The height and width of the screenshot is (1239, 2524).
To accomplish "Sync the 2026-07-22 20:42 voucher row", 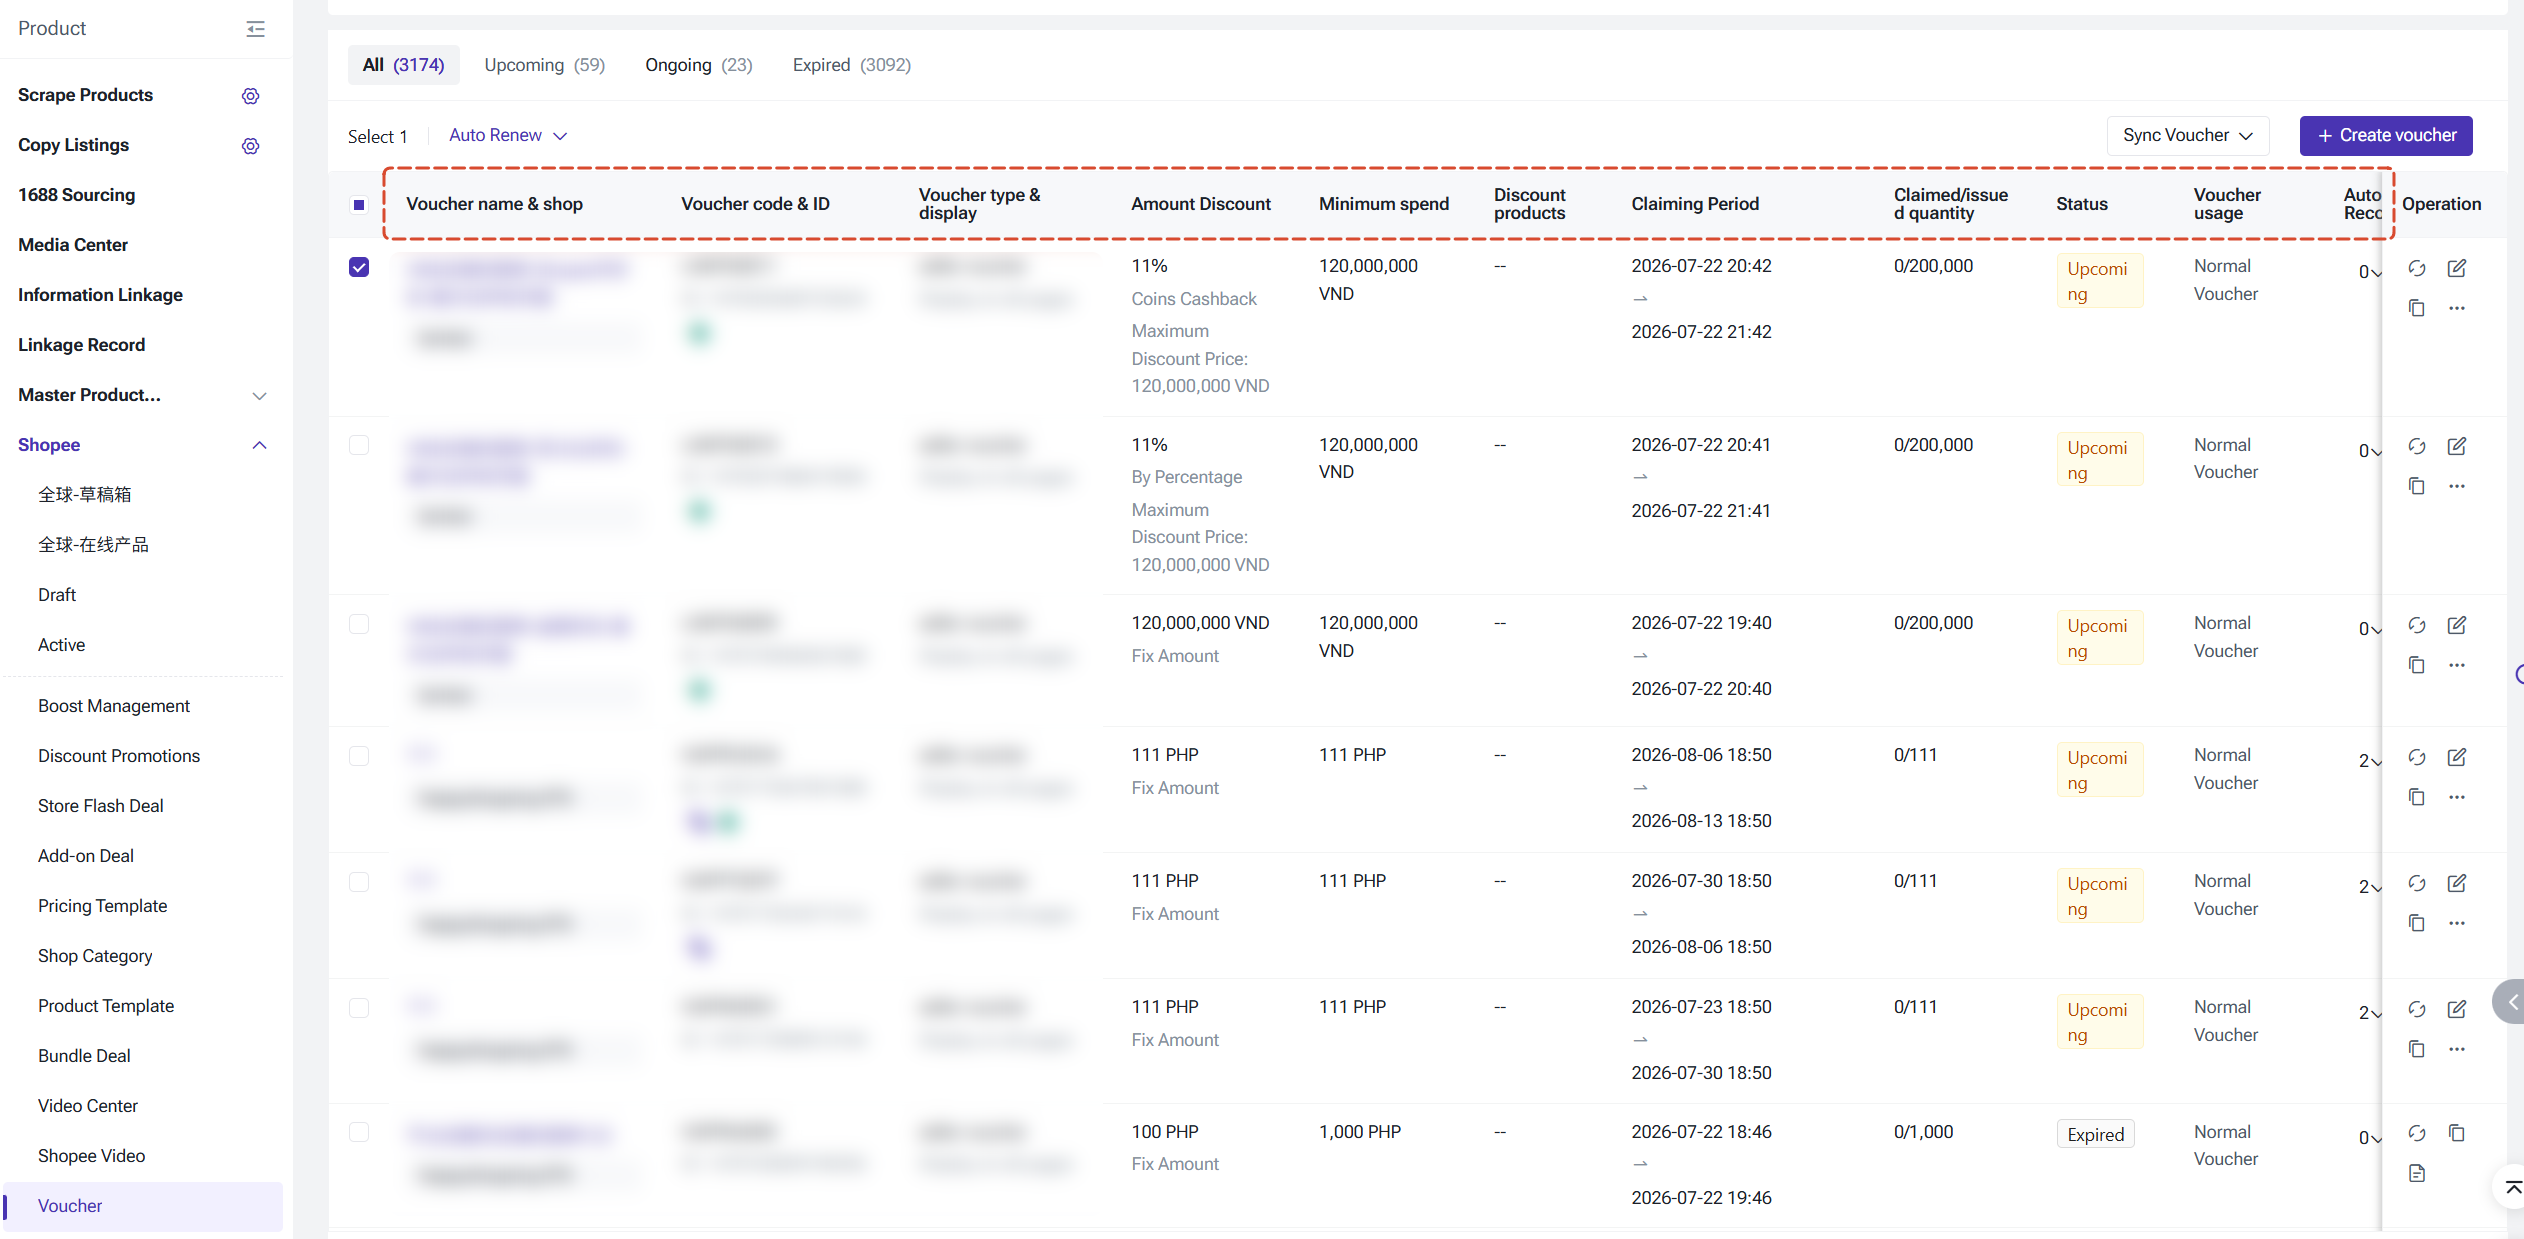I will (x=2417, y=268).
